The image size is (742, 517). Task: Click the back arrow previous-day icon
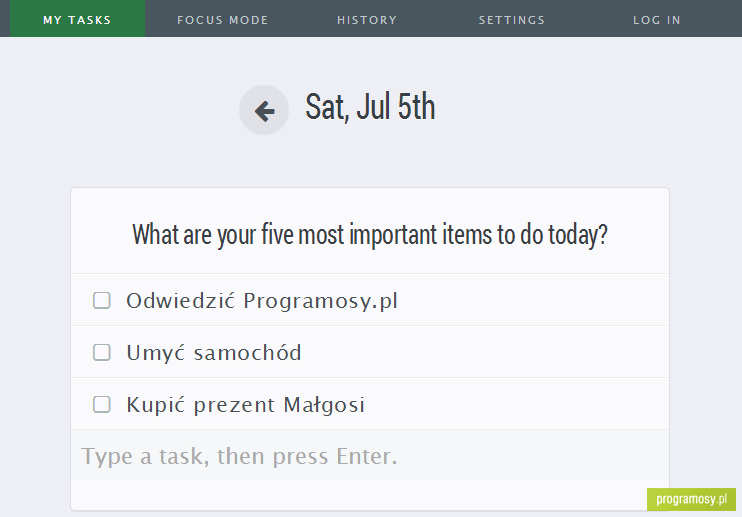(x=264, y=110)
